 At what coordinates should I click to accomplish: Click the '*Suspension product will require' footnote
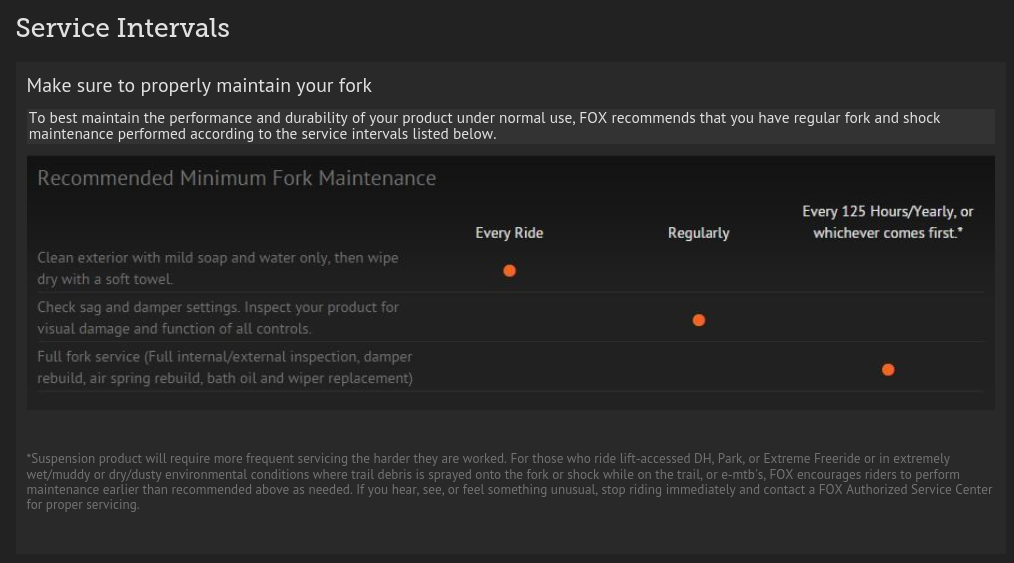(x=509, y=482)
